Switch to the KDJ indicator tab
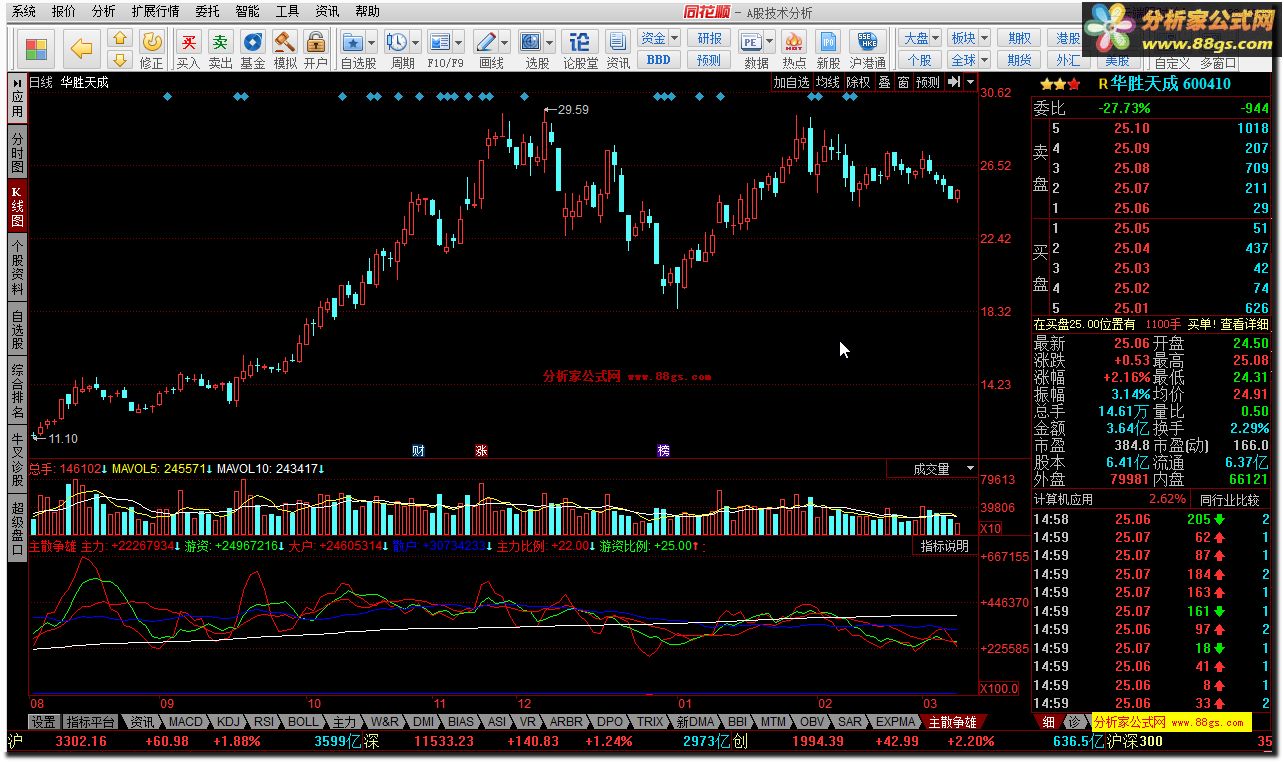The height and width of the screenshot is (762, 1284). coord(229,722)
